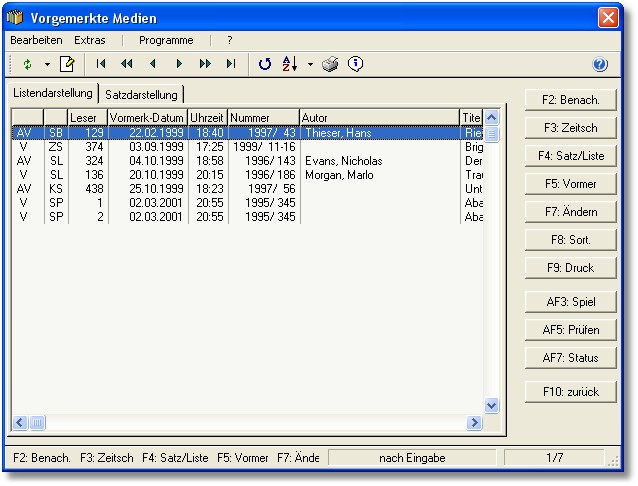
Task: Click the AF7: Status button
Action: tap(571, 358)
